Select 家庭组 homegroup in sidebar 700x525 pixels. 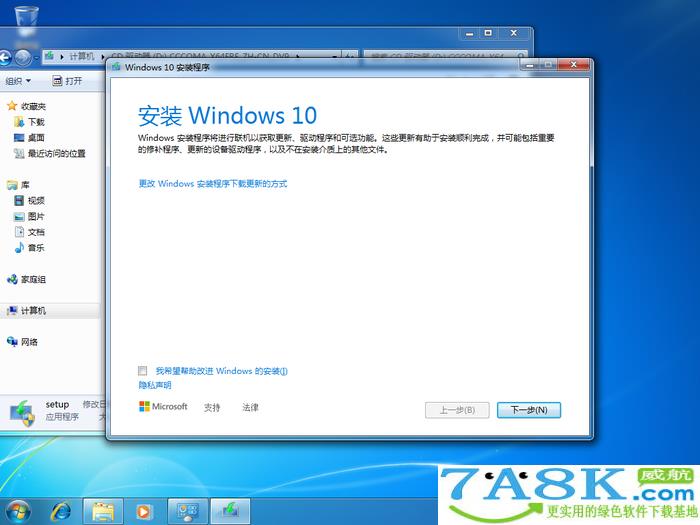click(x=26, y=279)
